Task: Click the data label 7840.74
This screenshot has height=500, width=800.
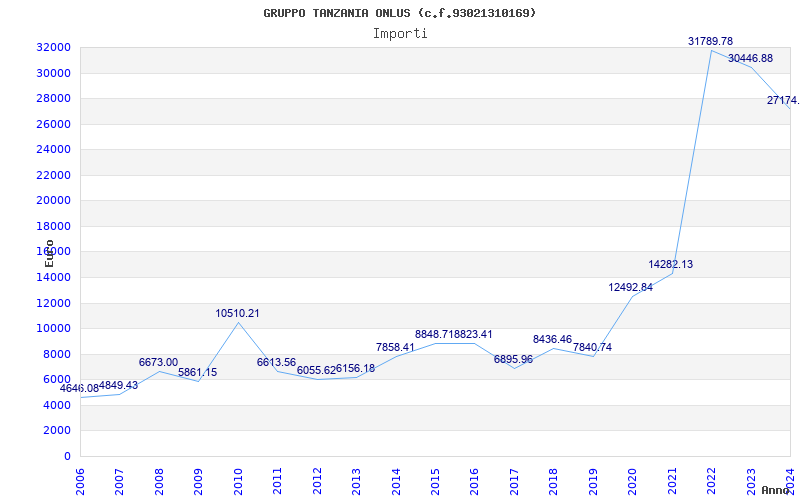Action: click(x=592, y=347)
